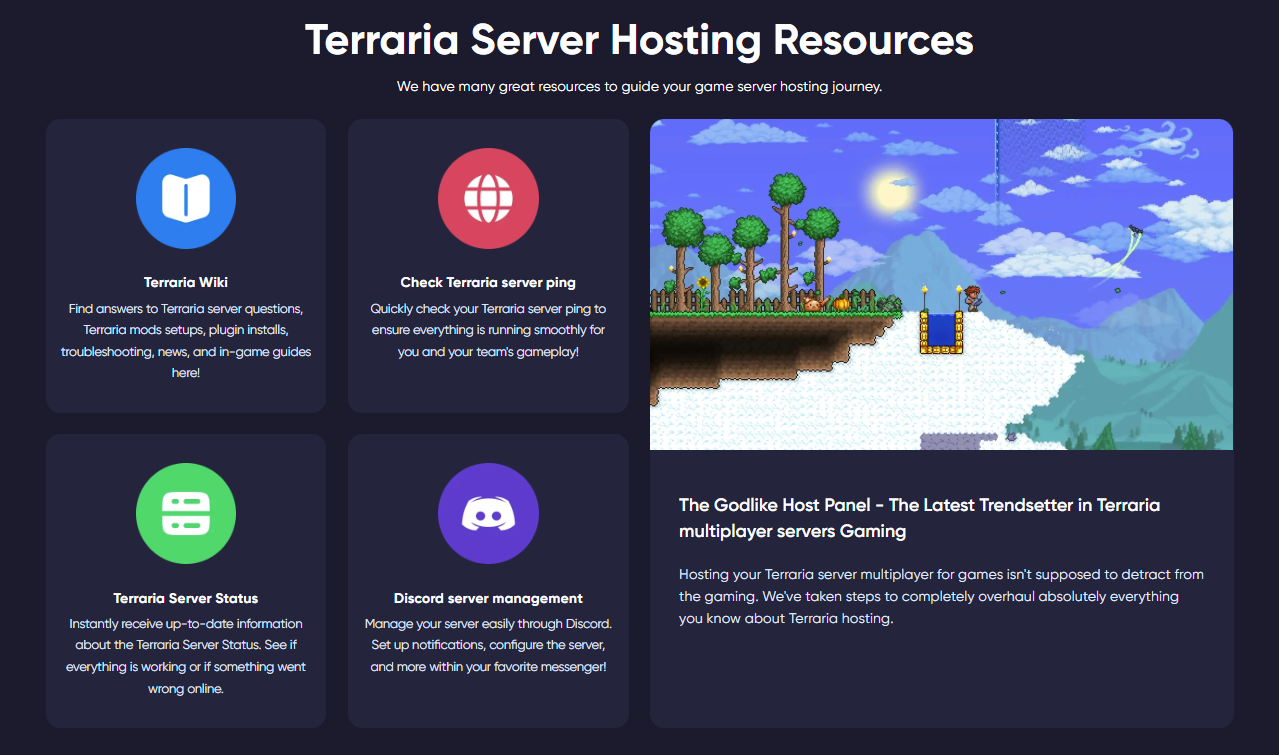Click the Godlike Host Panel article excerpt
1279x755 pixels.
coord(927,596)
